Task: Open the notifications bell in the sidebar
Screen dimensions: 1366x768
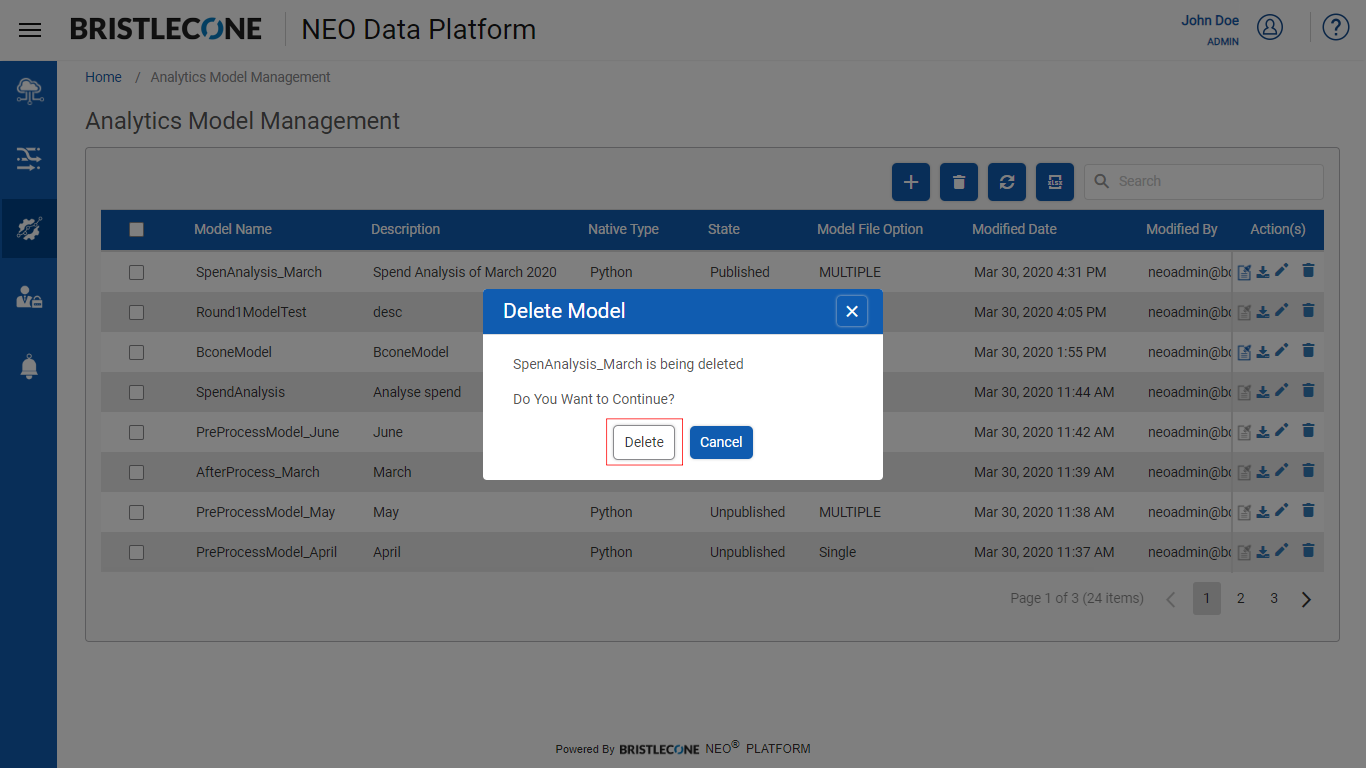Action: (29, 367)
